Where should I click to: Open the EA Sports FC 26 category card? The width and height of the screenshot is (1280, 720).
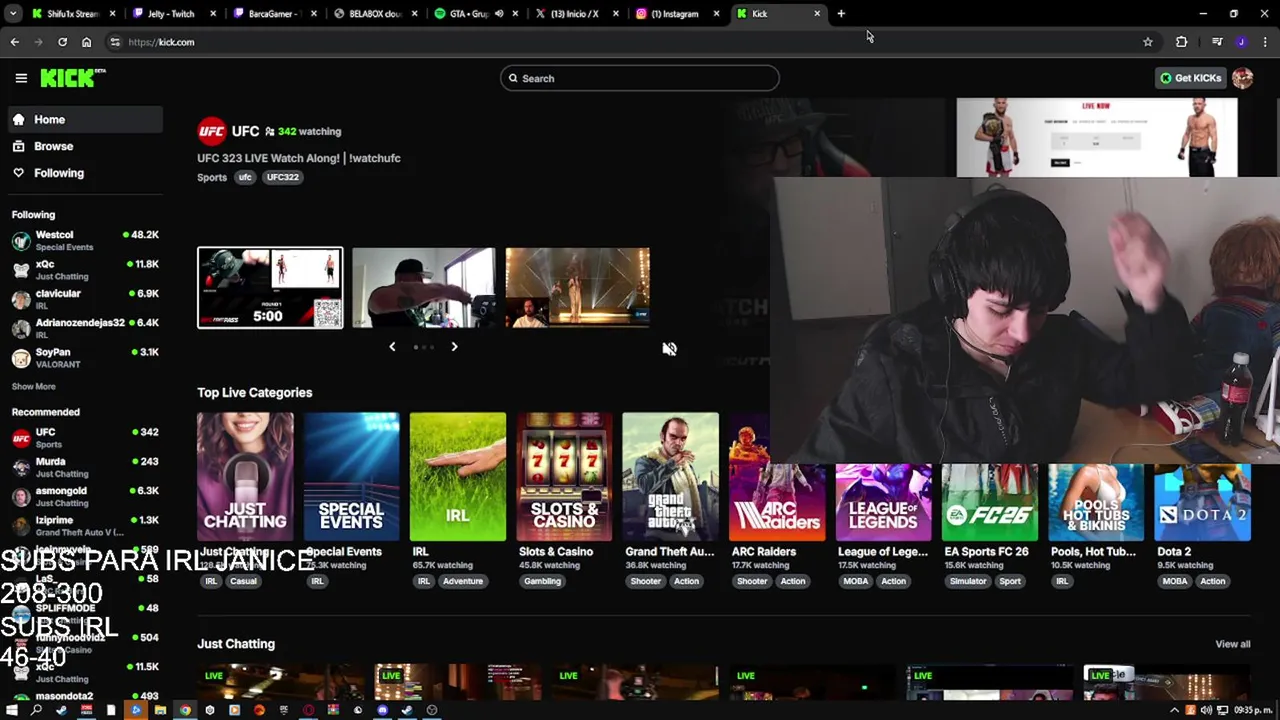[x=990, y=502]
